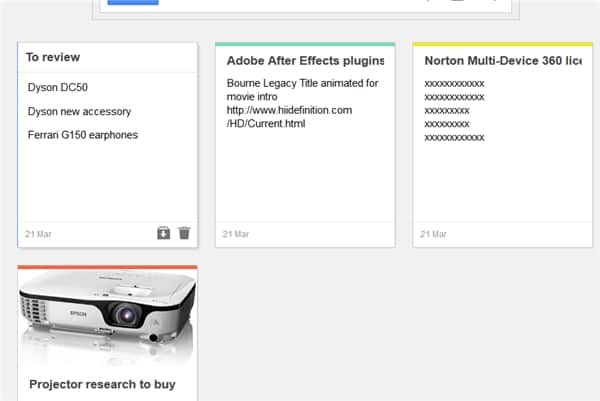The image size is (600, 401).
Task: Open the Projector research to buy title
Action: 102,384
